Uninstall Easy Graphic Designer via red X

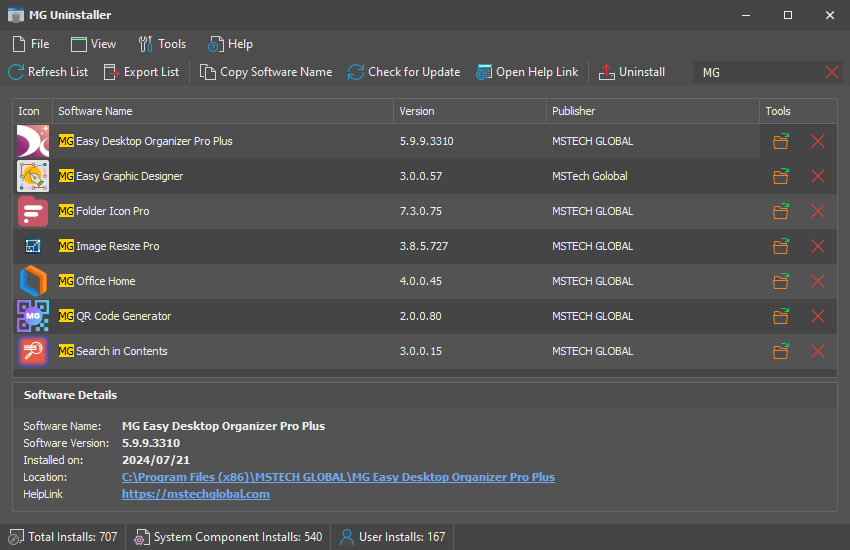click(818, 176)
